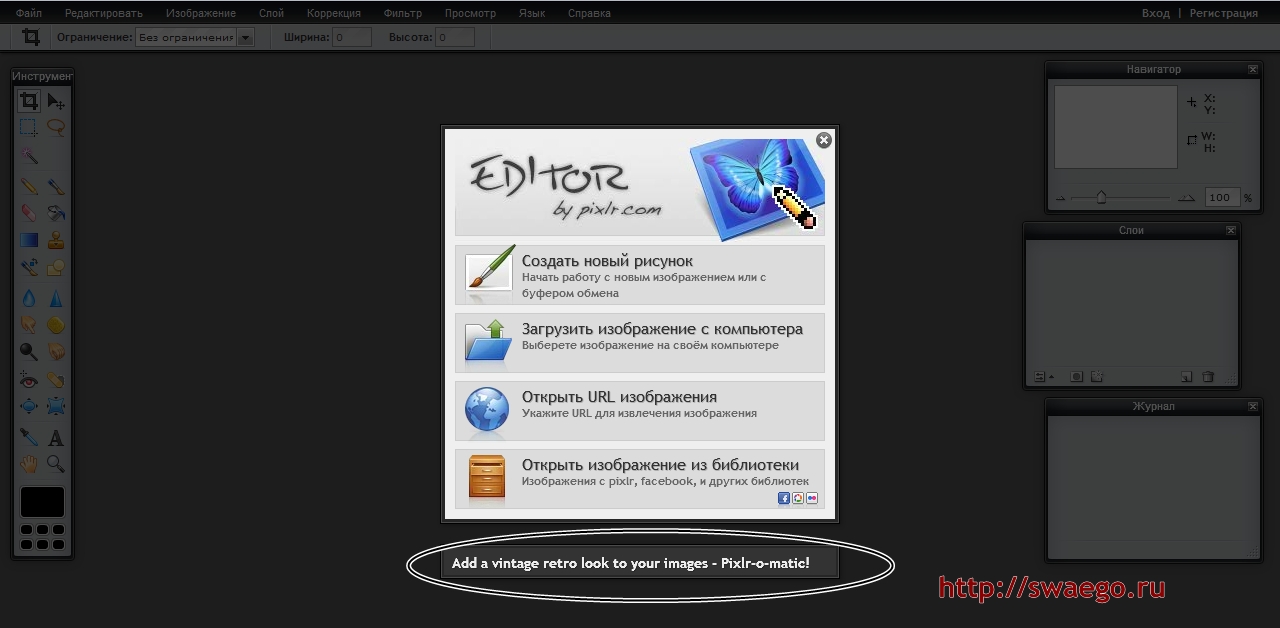Image resolution: width=1280 pixels, height=628 pixels.
Task: Click the Navigator zoom percent field
Action: [x=1221, y=197]
